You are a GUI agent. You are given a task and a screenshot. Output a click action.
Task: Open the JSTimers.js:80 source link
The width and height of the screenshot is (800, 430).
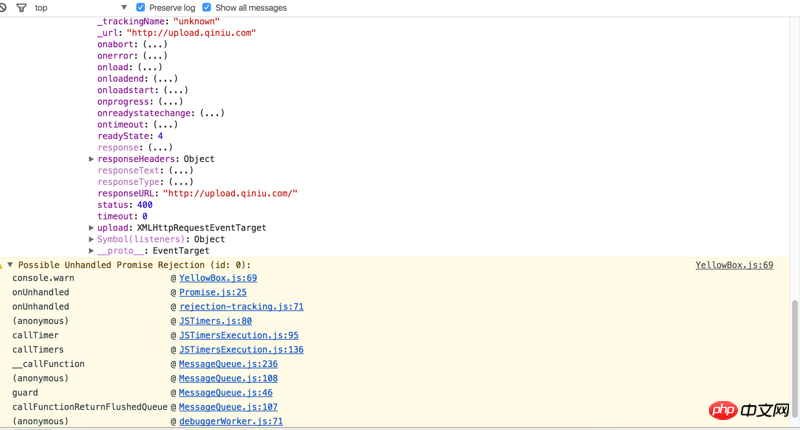215,321
